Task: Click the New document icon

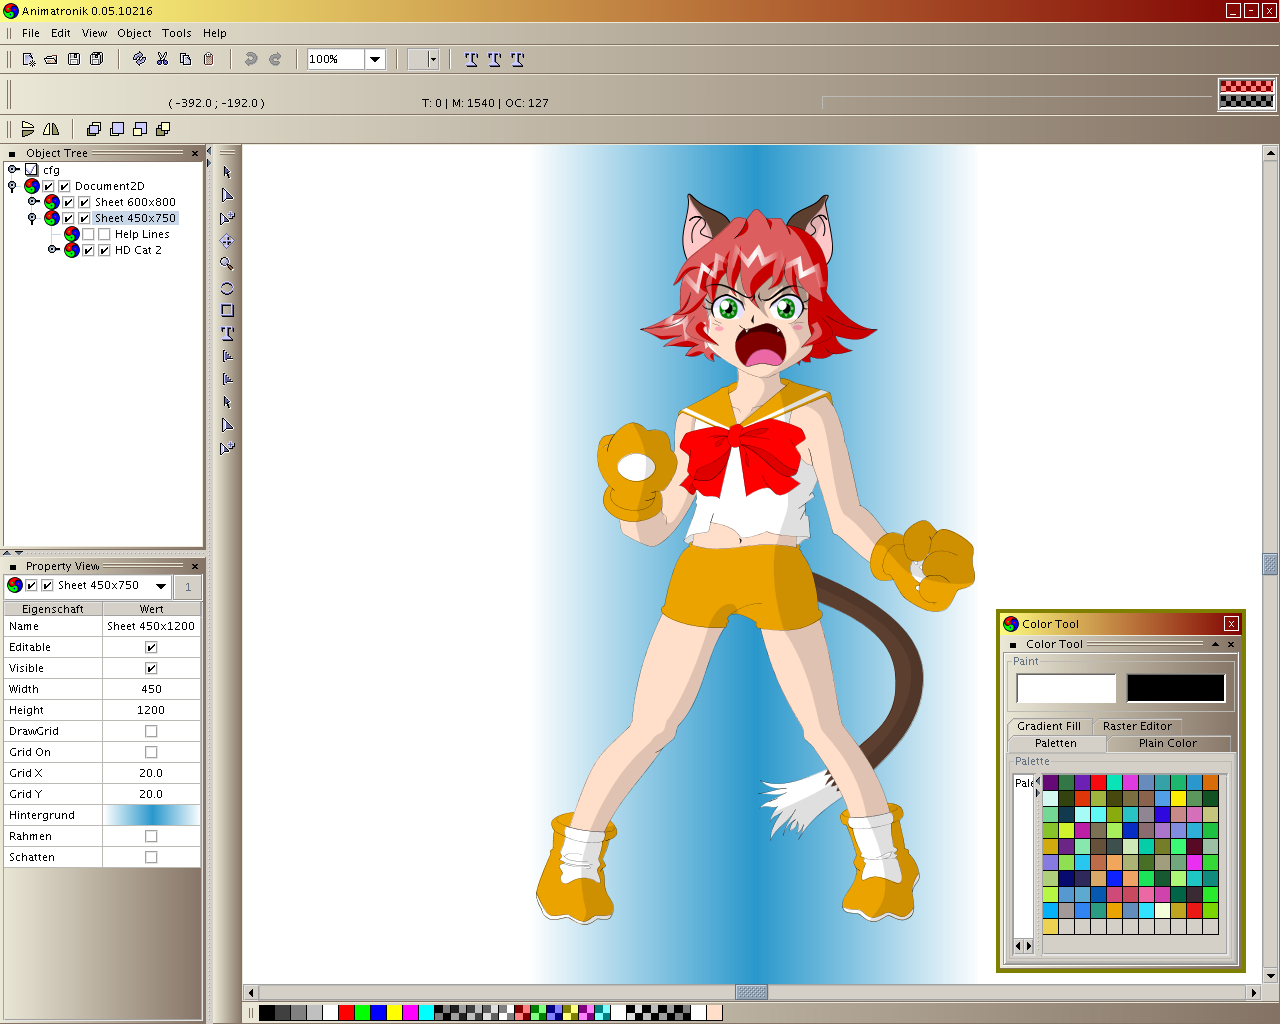Action: (29, 59)
